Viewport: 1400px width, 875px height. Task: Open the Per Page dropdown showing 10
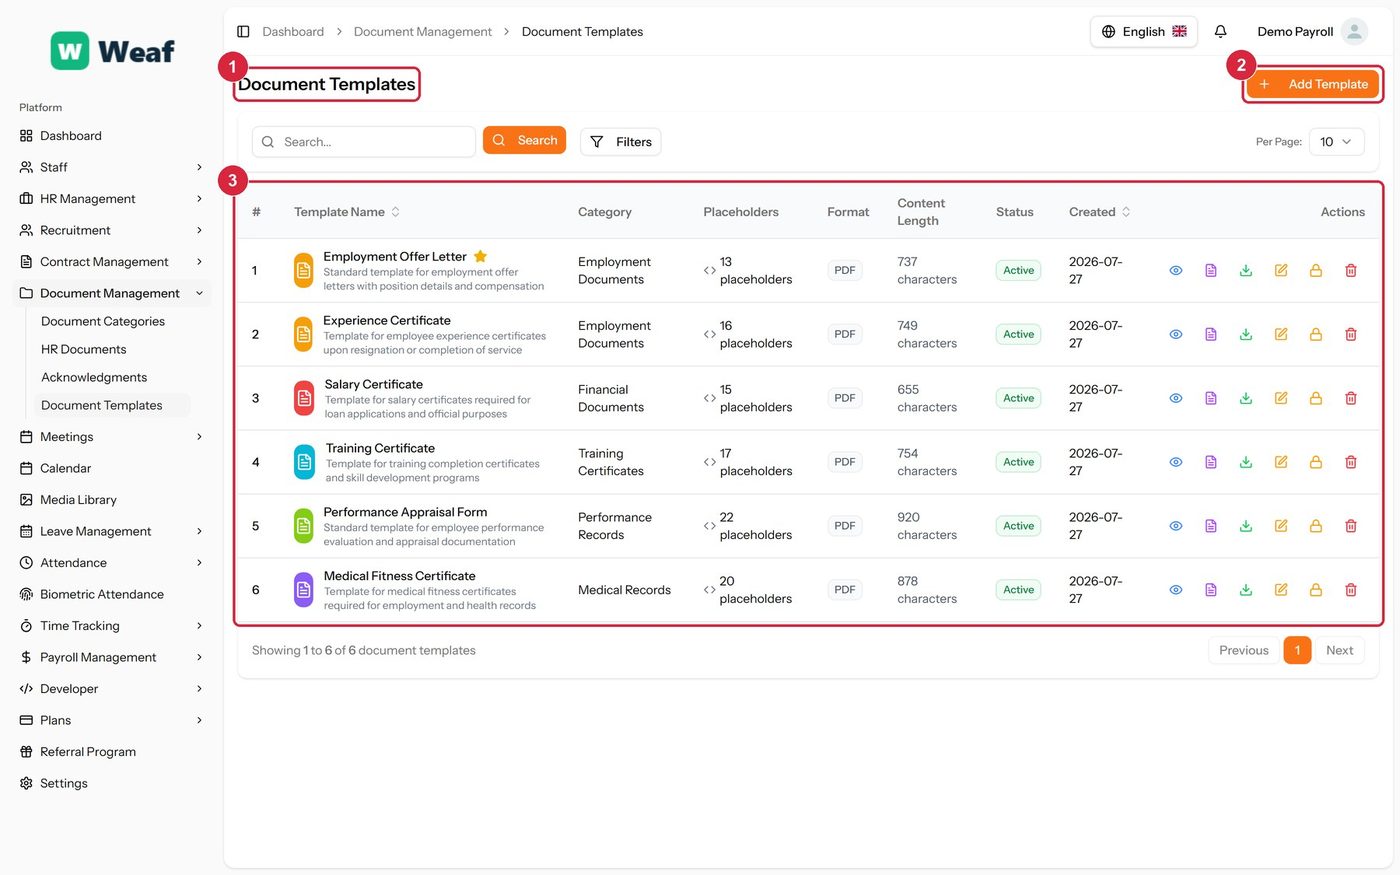(x=1336, y=142)
